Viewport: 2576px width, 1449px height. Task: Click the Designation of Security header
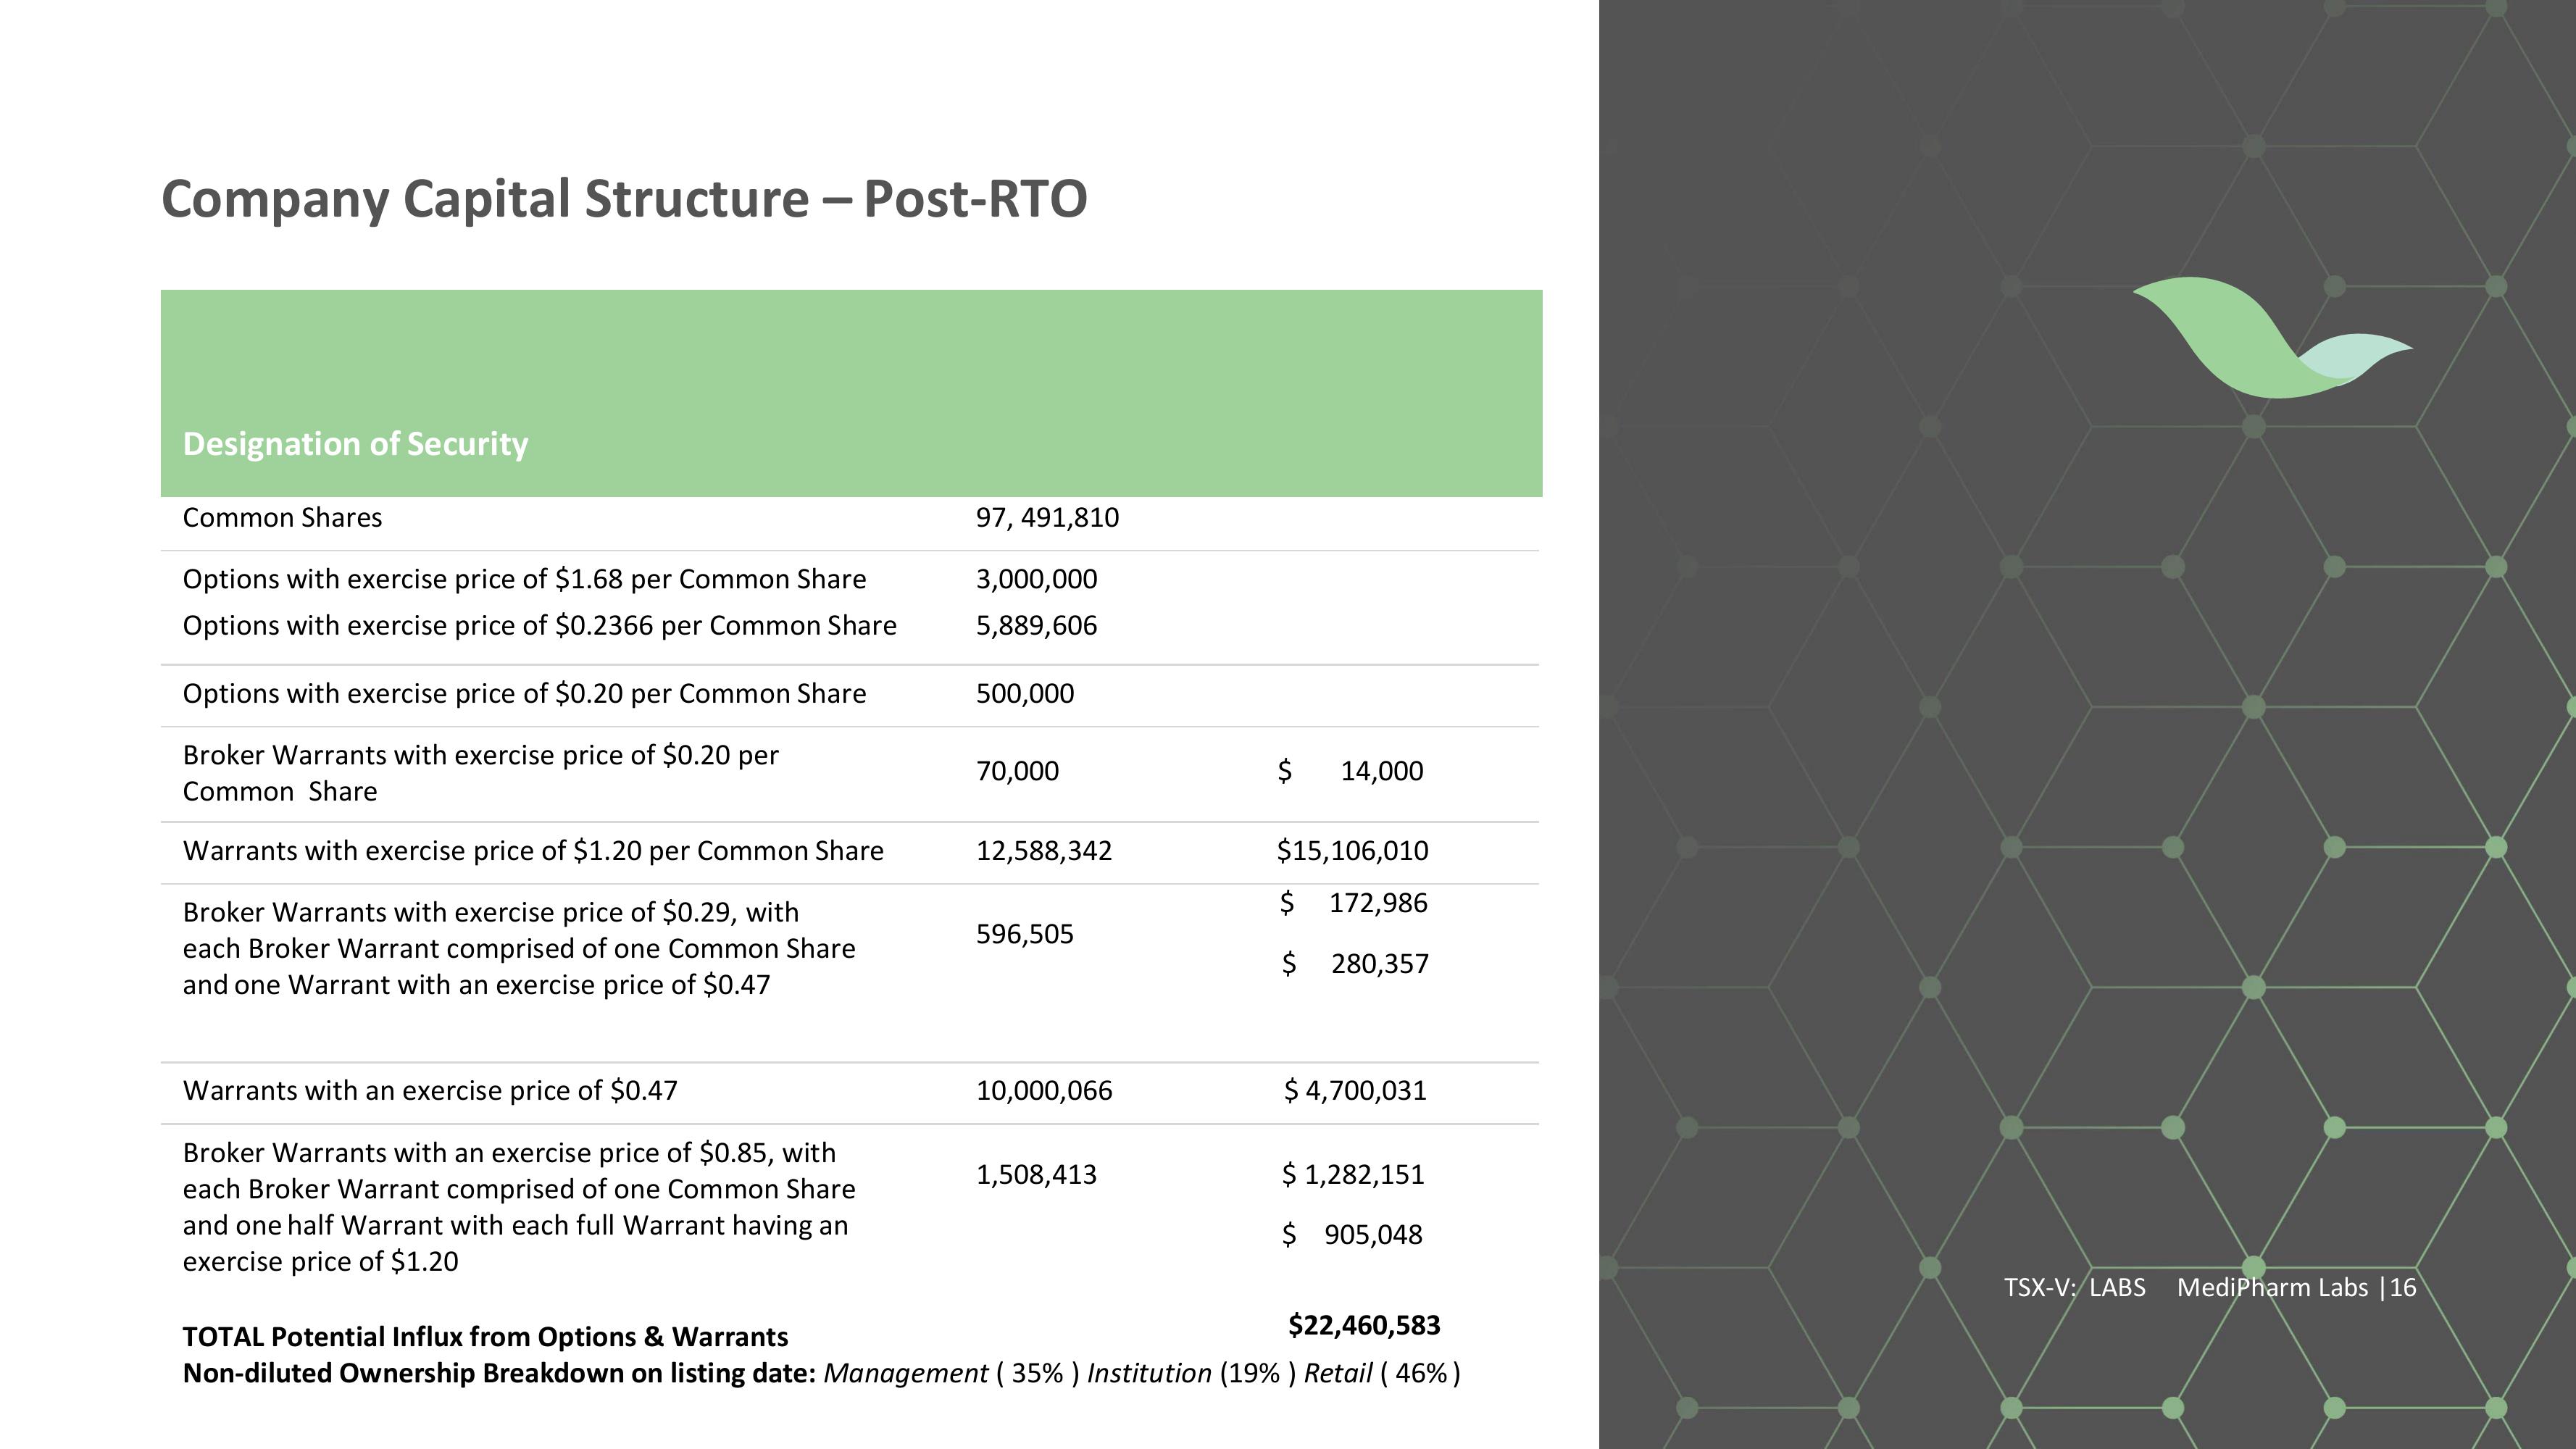pyautogui.click(x=355, y=444)
